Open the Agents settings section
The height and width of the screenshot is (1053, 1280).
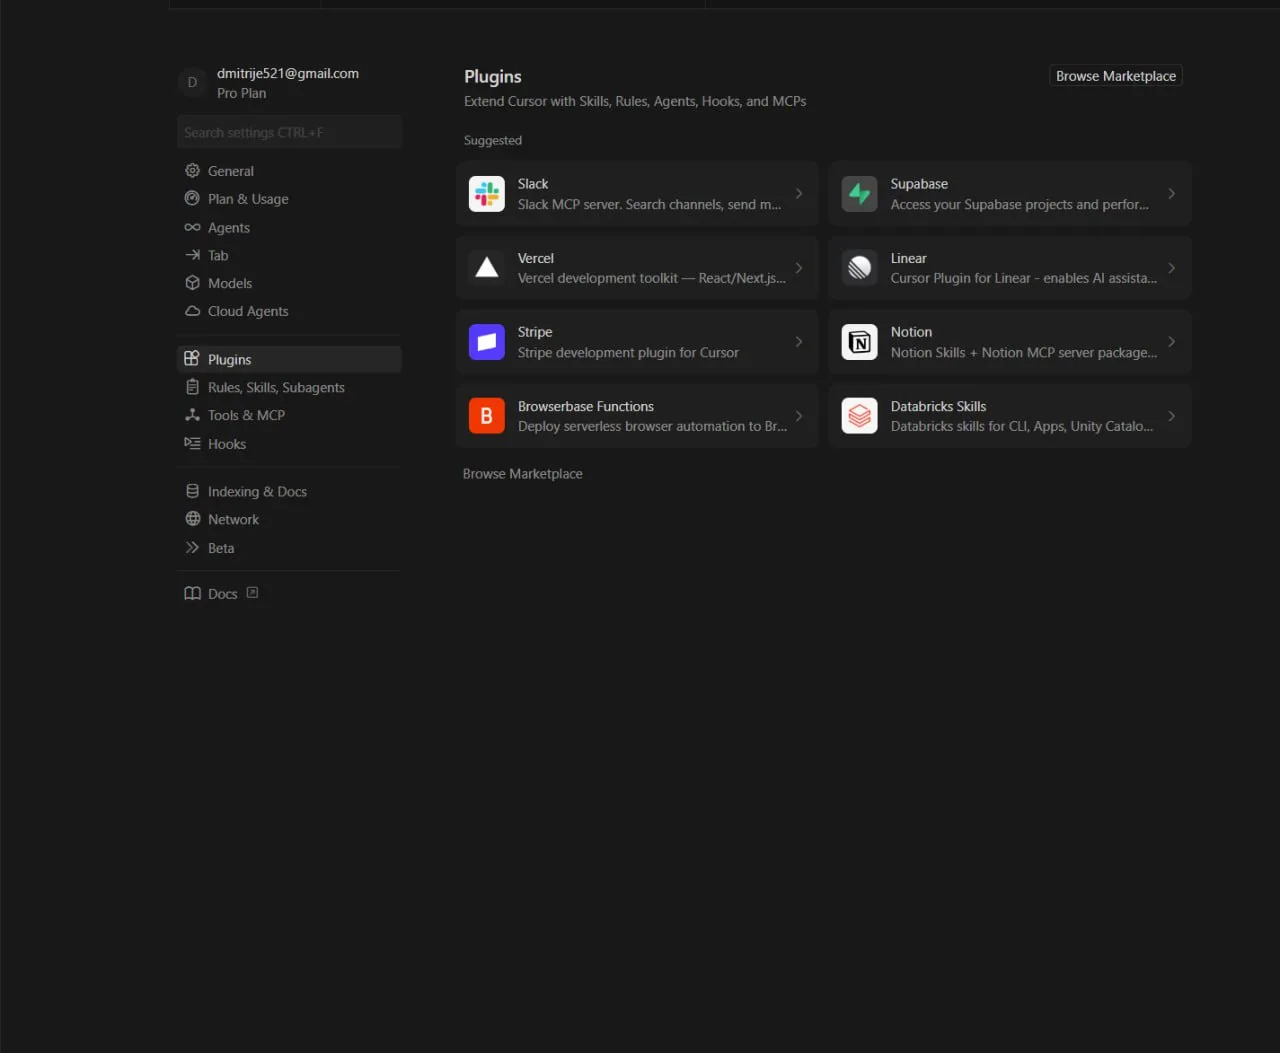(x=289, y=227)
